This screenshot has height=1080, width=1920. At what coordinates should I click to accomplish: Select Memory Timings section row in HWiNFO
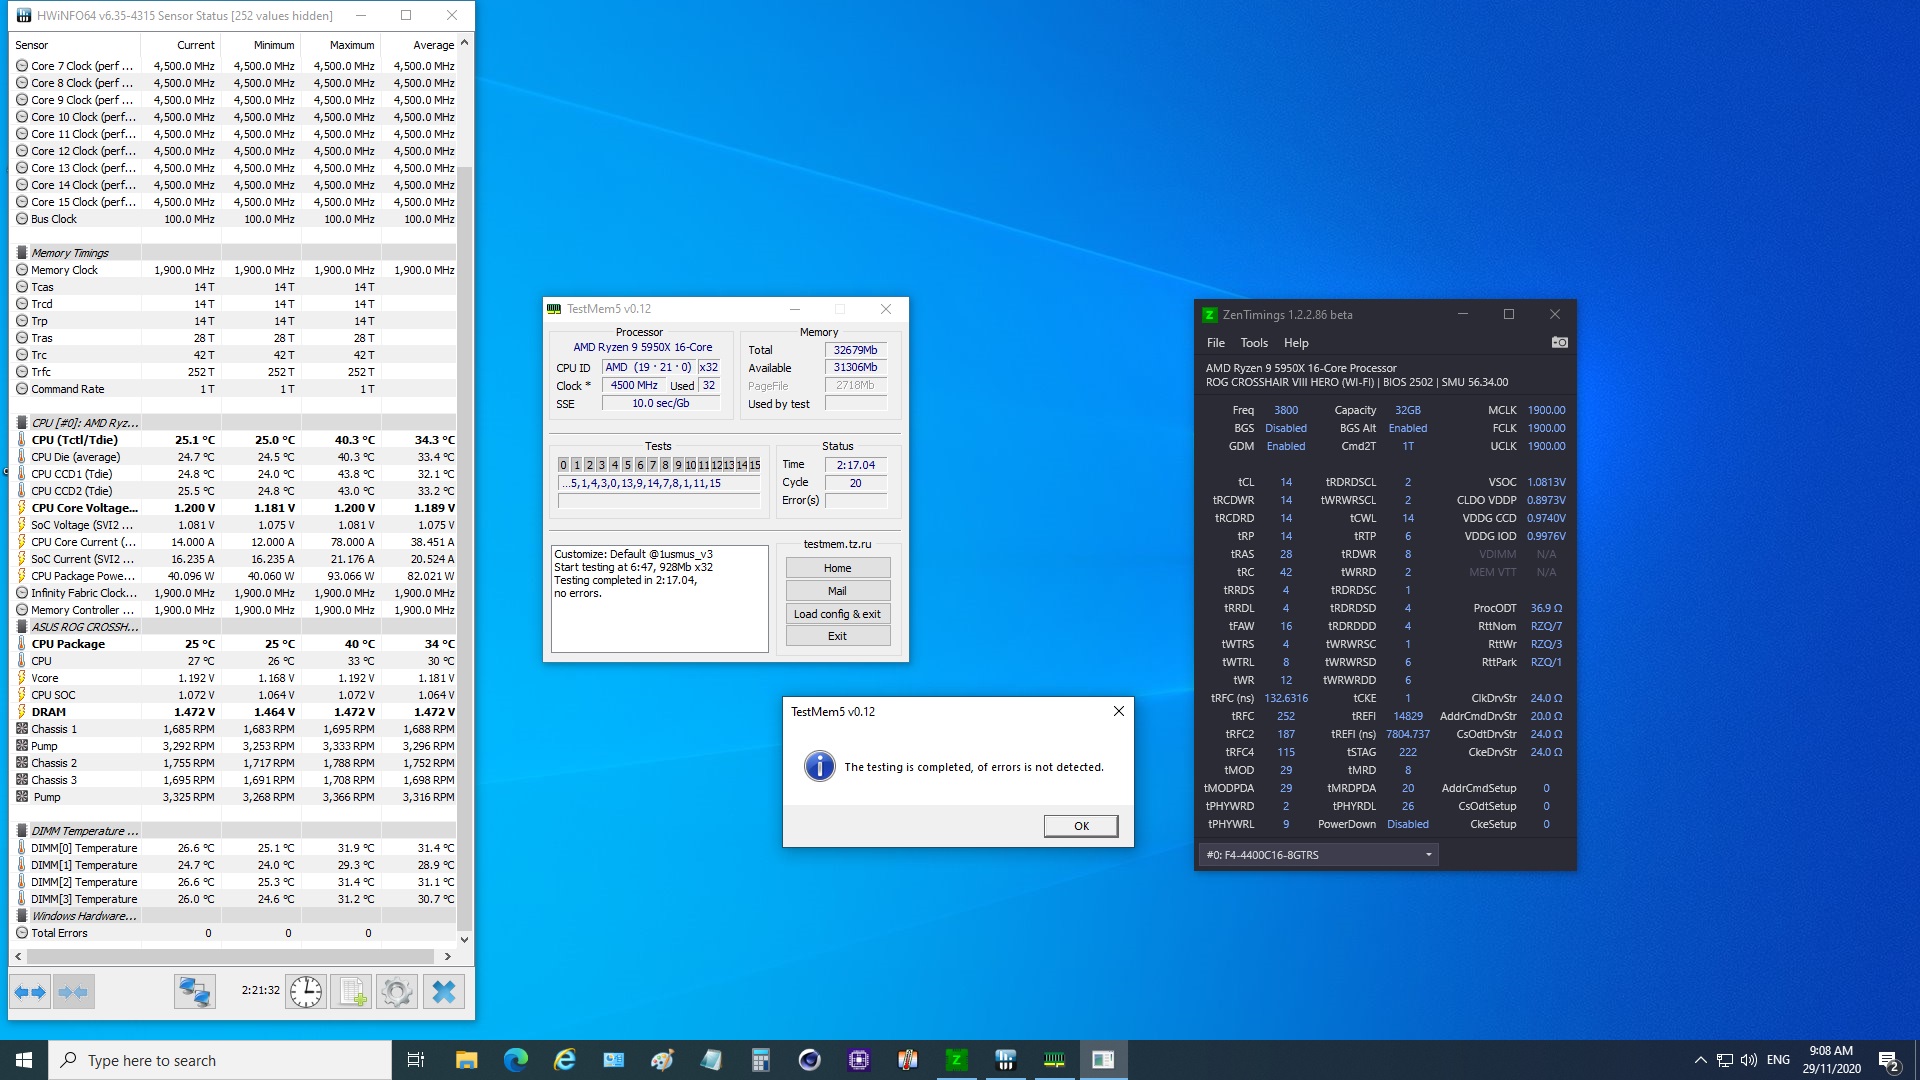(234, 253)
